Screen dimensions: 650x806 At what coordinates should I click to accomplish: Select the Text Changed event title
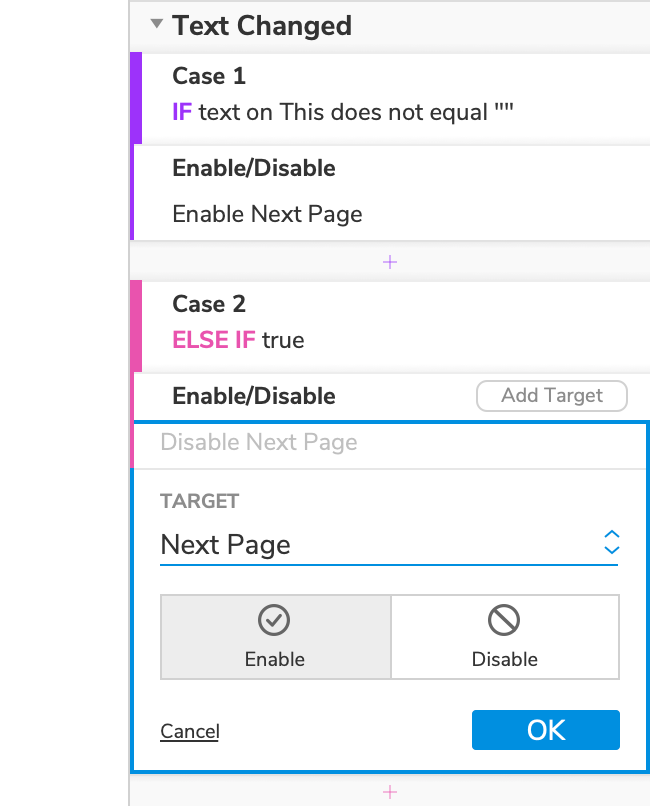coord(262,26)
